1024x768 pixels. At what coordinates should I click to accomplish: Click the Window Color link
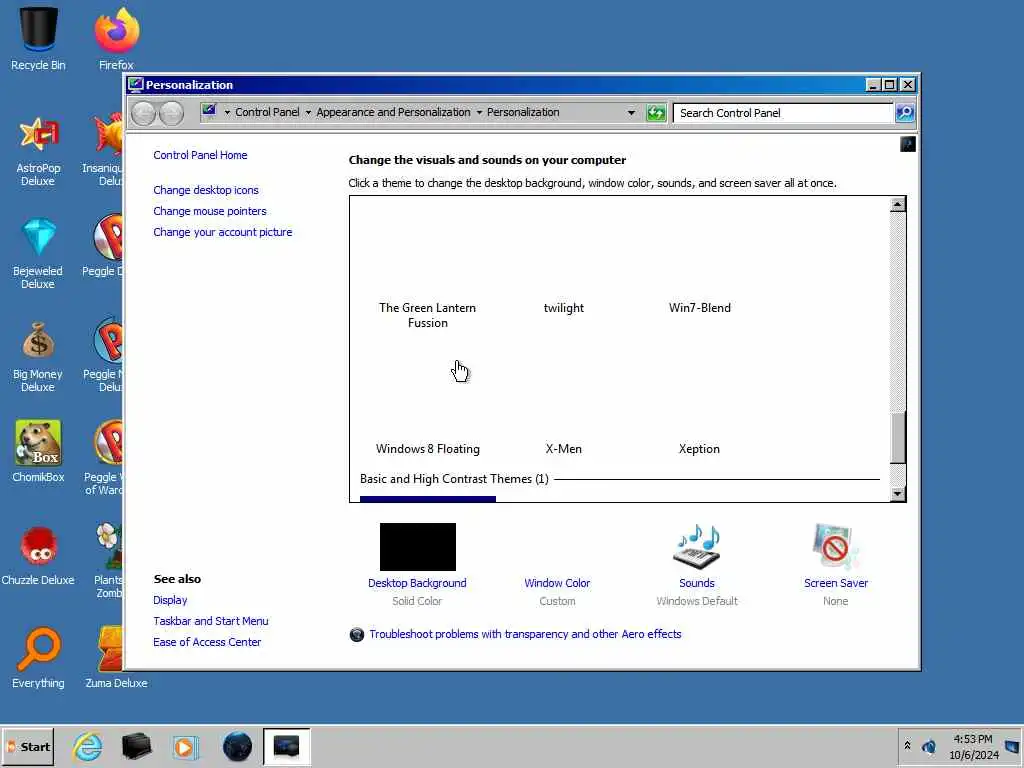[x=557, y=583]
